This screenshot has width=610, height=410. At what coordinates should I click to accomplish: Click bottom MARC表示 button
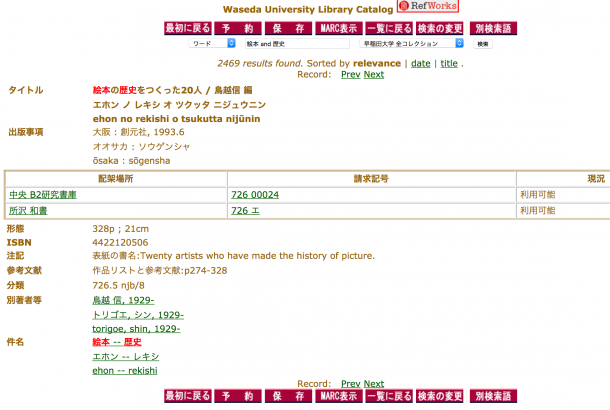(339, 396)
